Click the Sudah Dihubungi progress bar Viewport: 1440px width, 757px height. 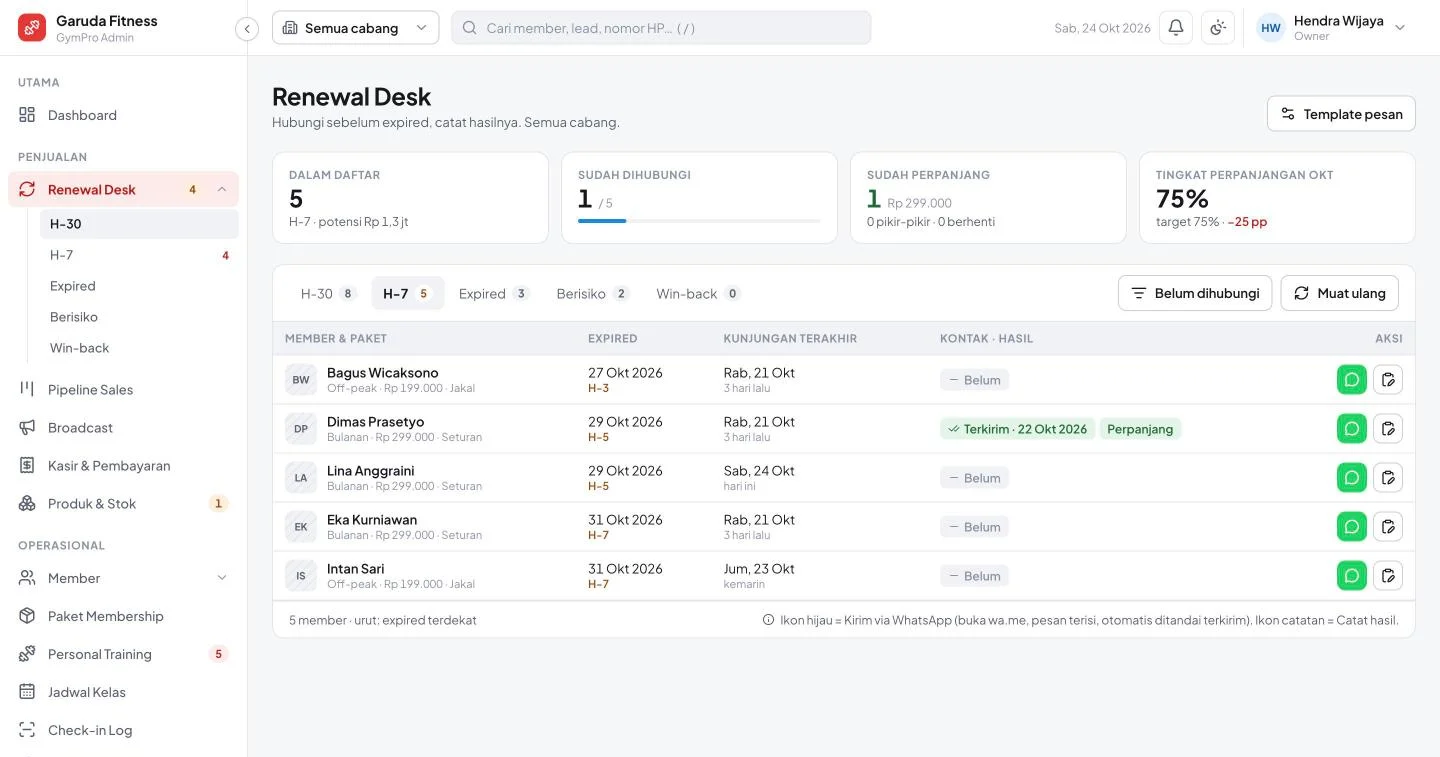699,221
